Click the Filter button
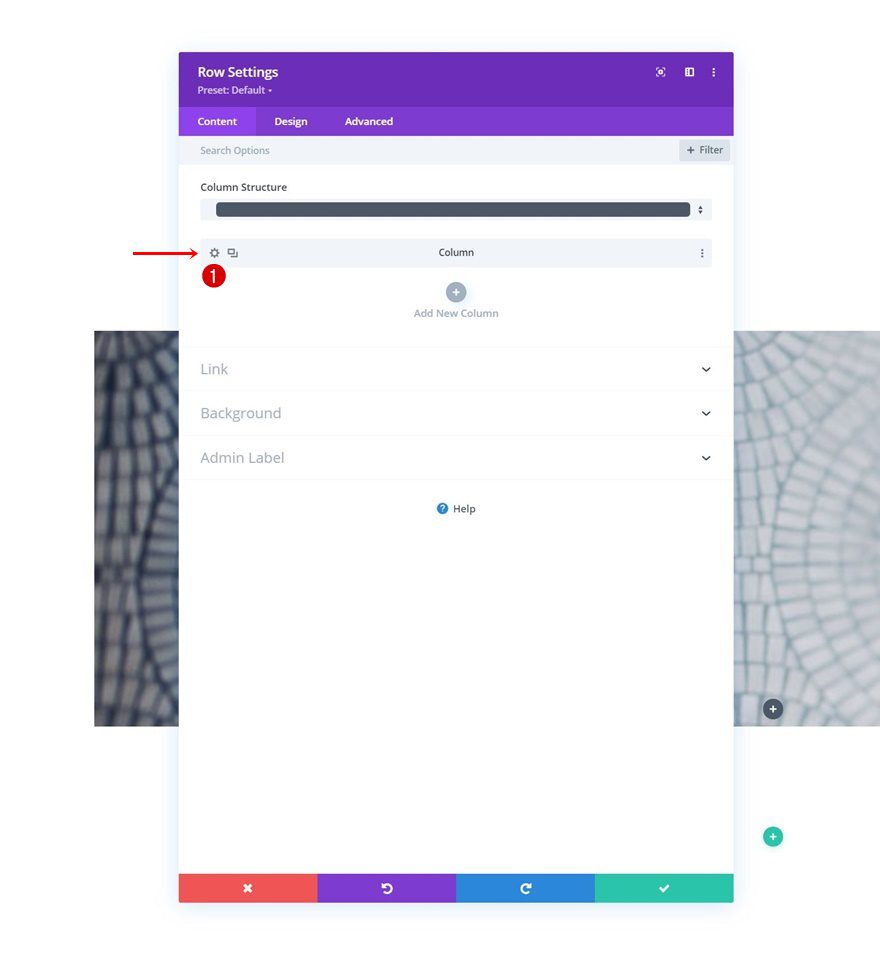The height and width of the screenshot is (958, 880). coord(705,150)
